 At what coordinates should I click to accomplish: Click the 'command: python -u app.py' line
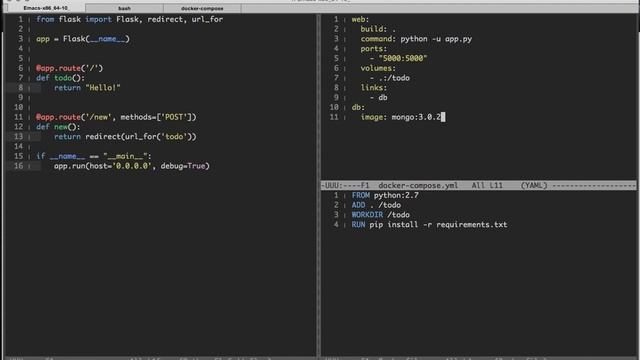[x=416, y=39]
